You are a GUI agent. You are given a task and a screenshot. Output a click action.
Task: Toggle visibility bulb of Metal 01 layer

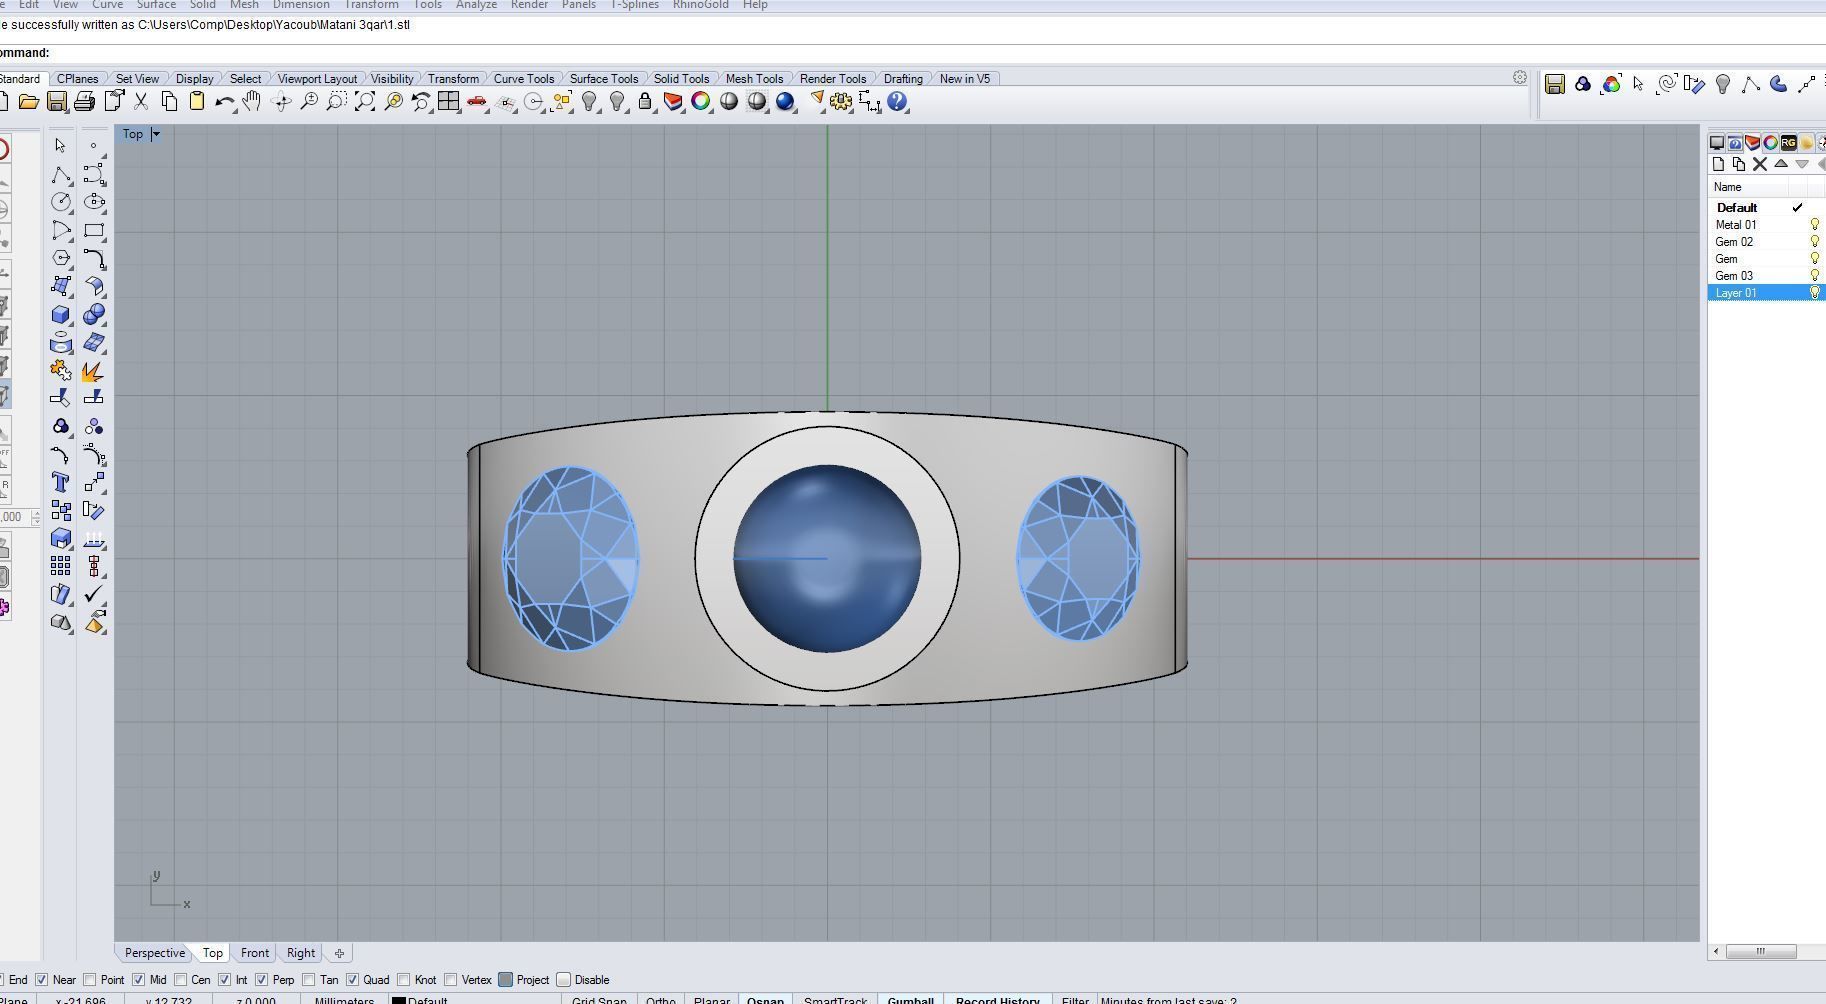coord(1814,225)
